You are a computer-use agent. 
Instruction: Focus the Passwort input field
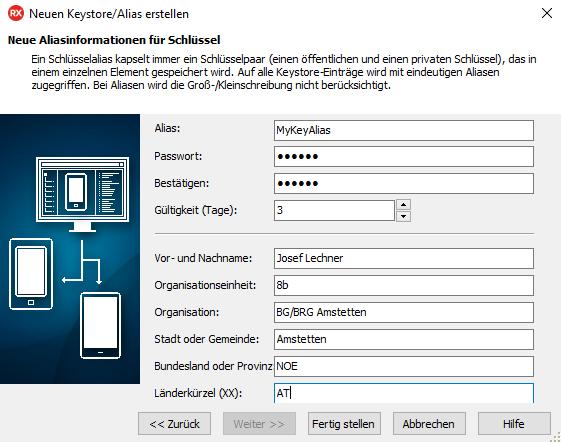[404, 156]
